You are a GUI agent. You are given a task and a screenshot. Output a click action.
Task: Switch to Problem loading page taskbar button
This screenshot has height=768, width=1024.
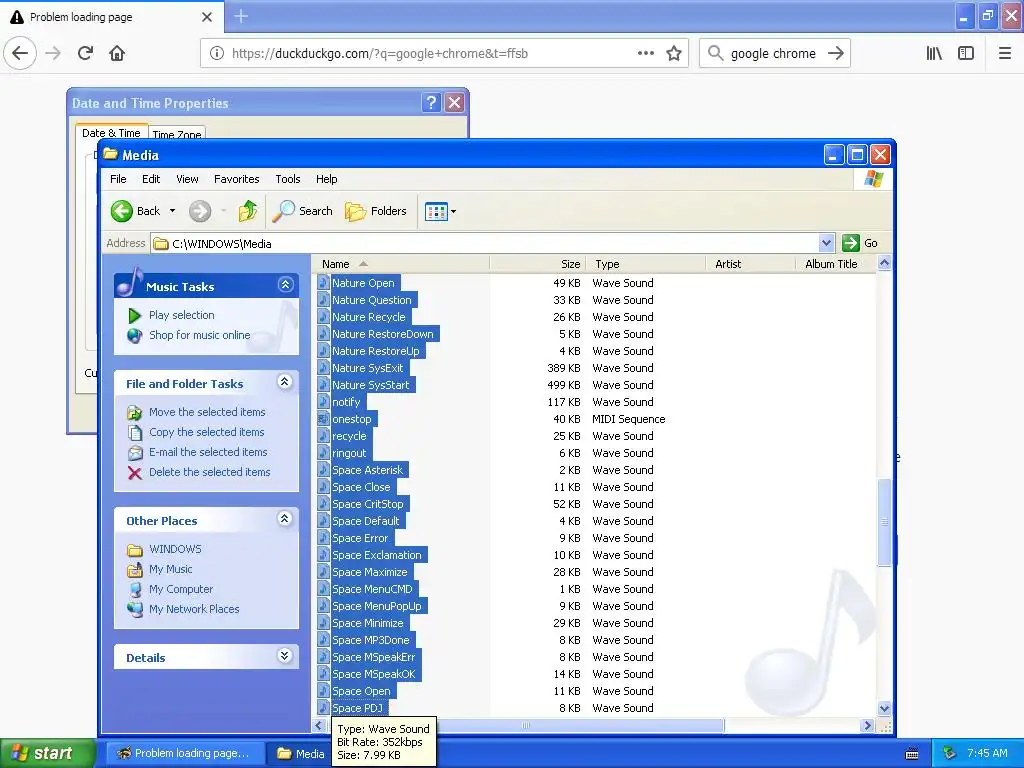tap(183, 753)
